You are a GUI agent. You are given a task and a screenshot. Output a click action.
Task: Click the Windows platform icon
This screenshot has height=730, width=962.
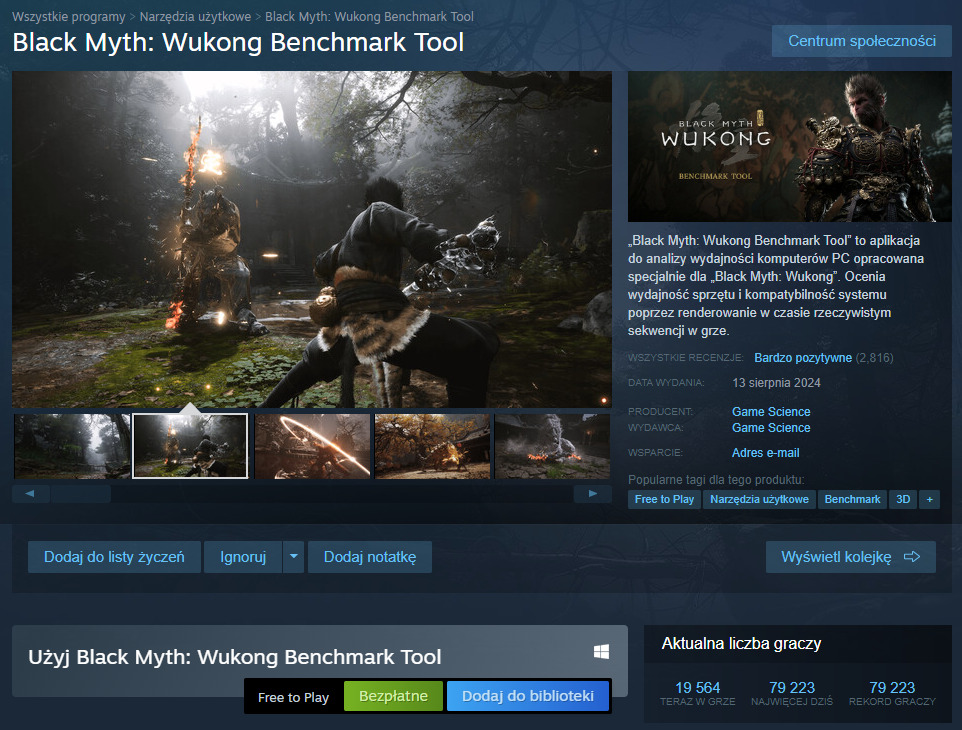coord(601,652)
